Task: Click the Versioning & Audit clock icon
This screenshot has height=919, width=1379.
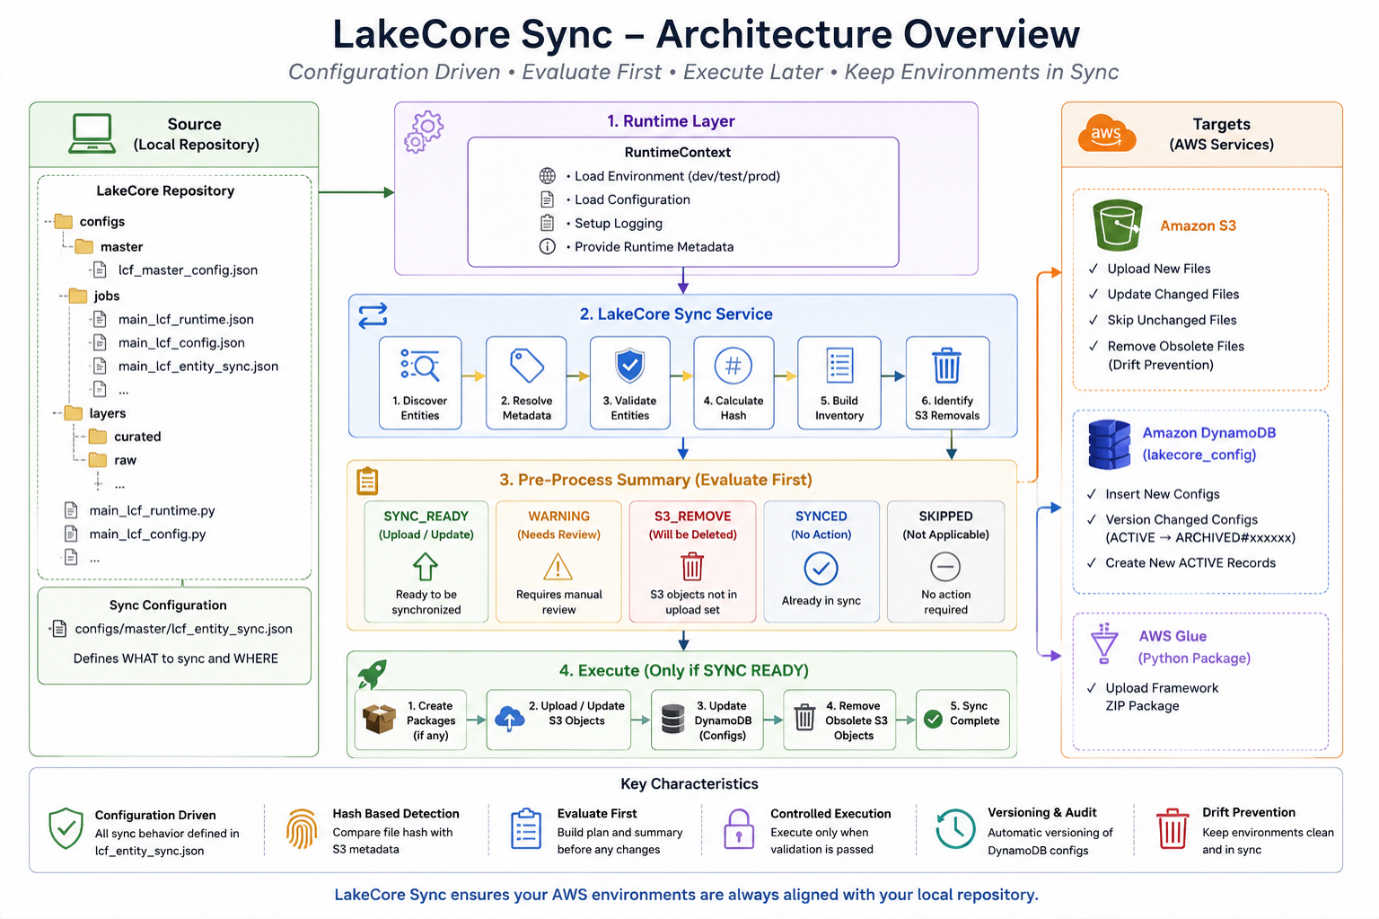Action: [955, 829]
